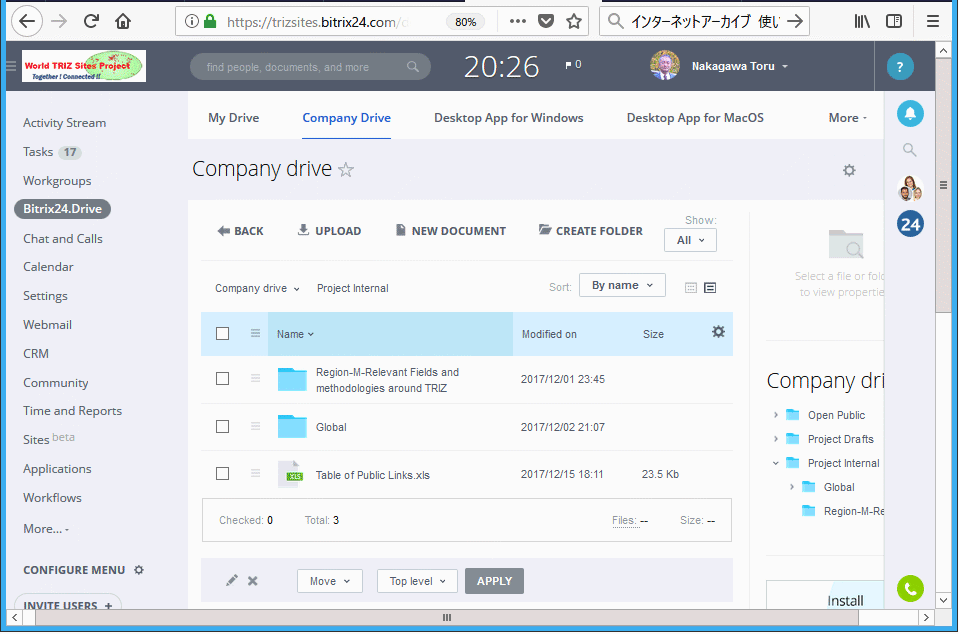
Task: Open the notifications bell icon
Action: coord(910,114)
